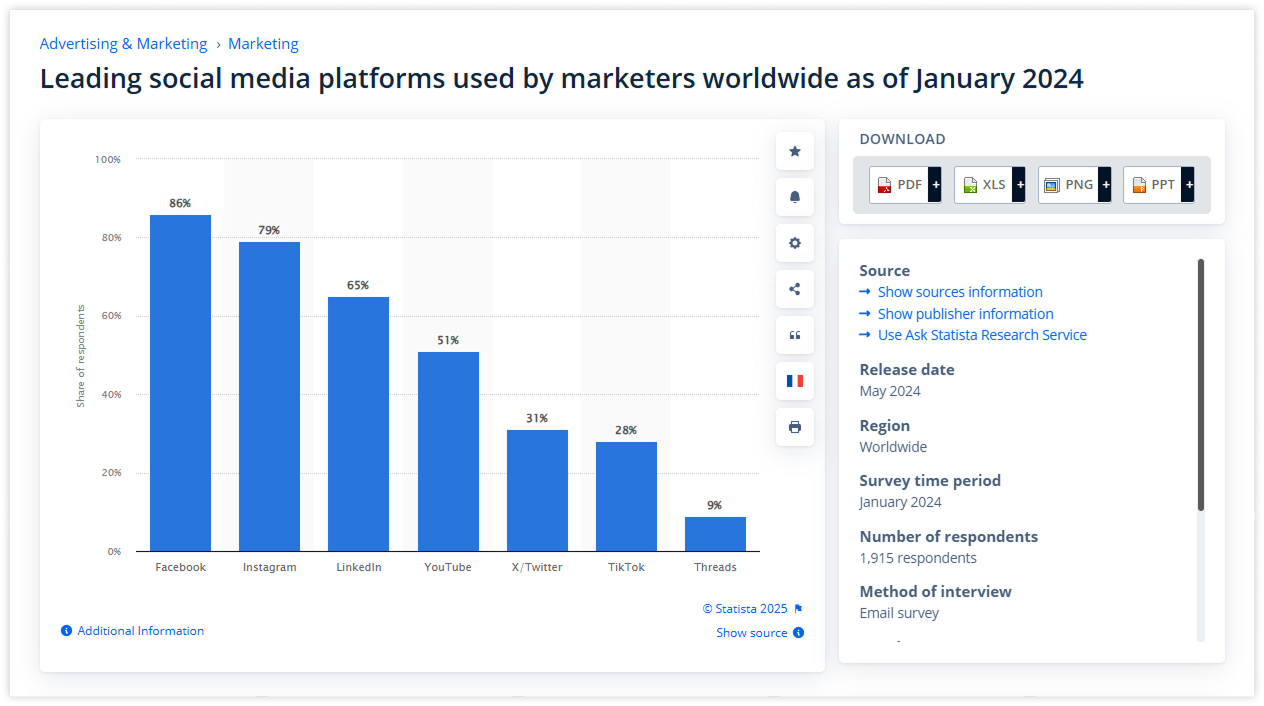Click the Facebook bar in chart
The image size is (1264, 706).
tap(180, 383)
